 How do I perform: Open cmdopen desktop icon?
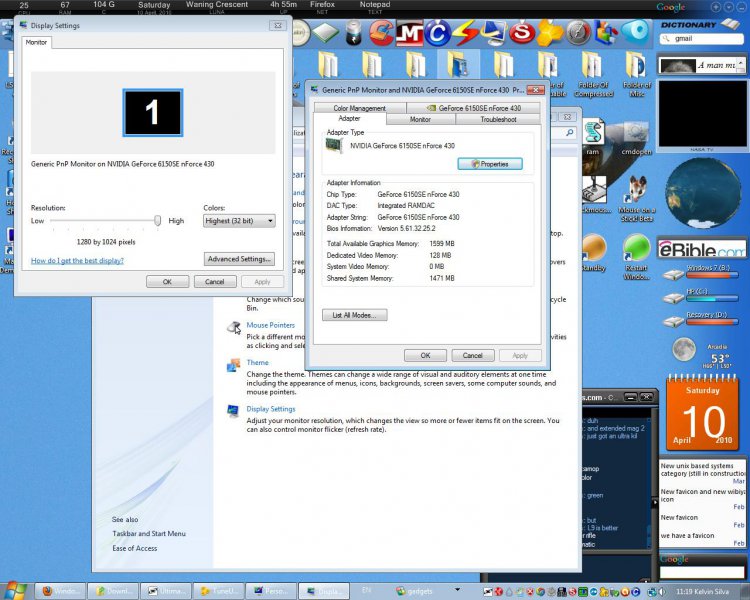(636, 138)
